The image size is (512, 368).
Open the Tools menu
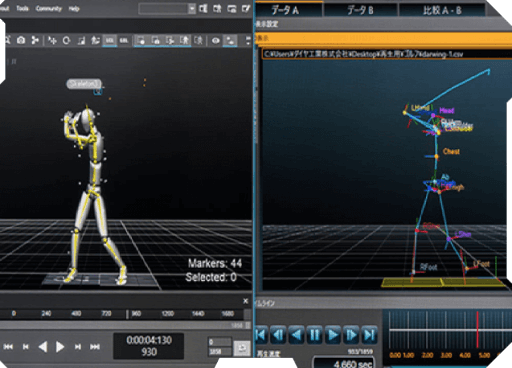pyautogui.click(x=22, y=8)
